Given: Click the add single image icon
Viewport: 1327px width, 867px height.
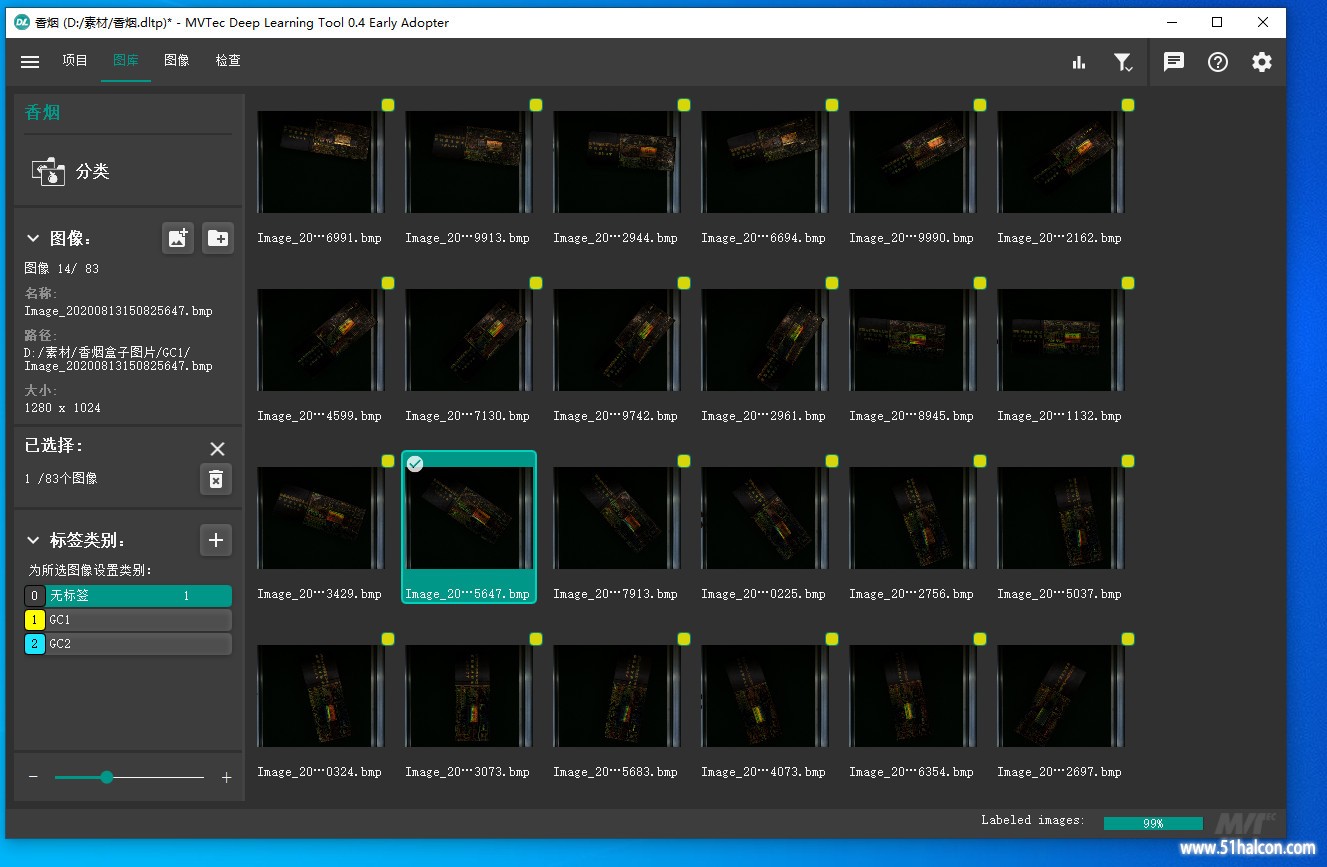Looking at the screenshot, I should [x=178, y=238].
